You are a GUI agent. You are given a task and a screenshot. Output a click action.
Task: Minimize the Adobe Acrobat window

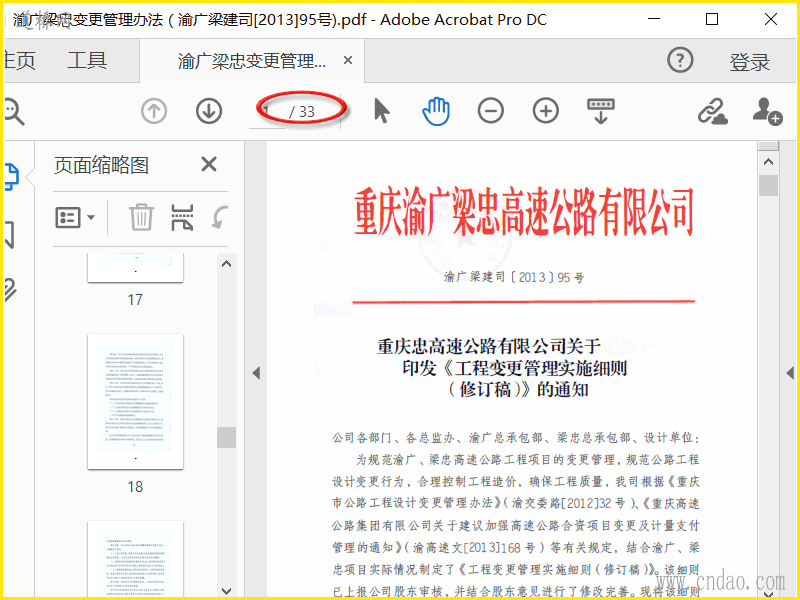tap(654, 19)
